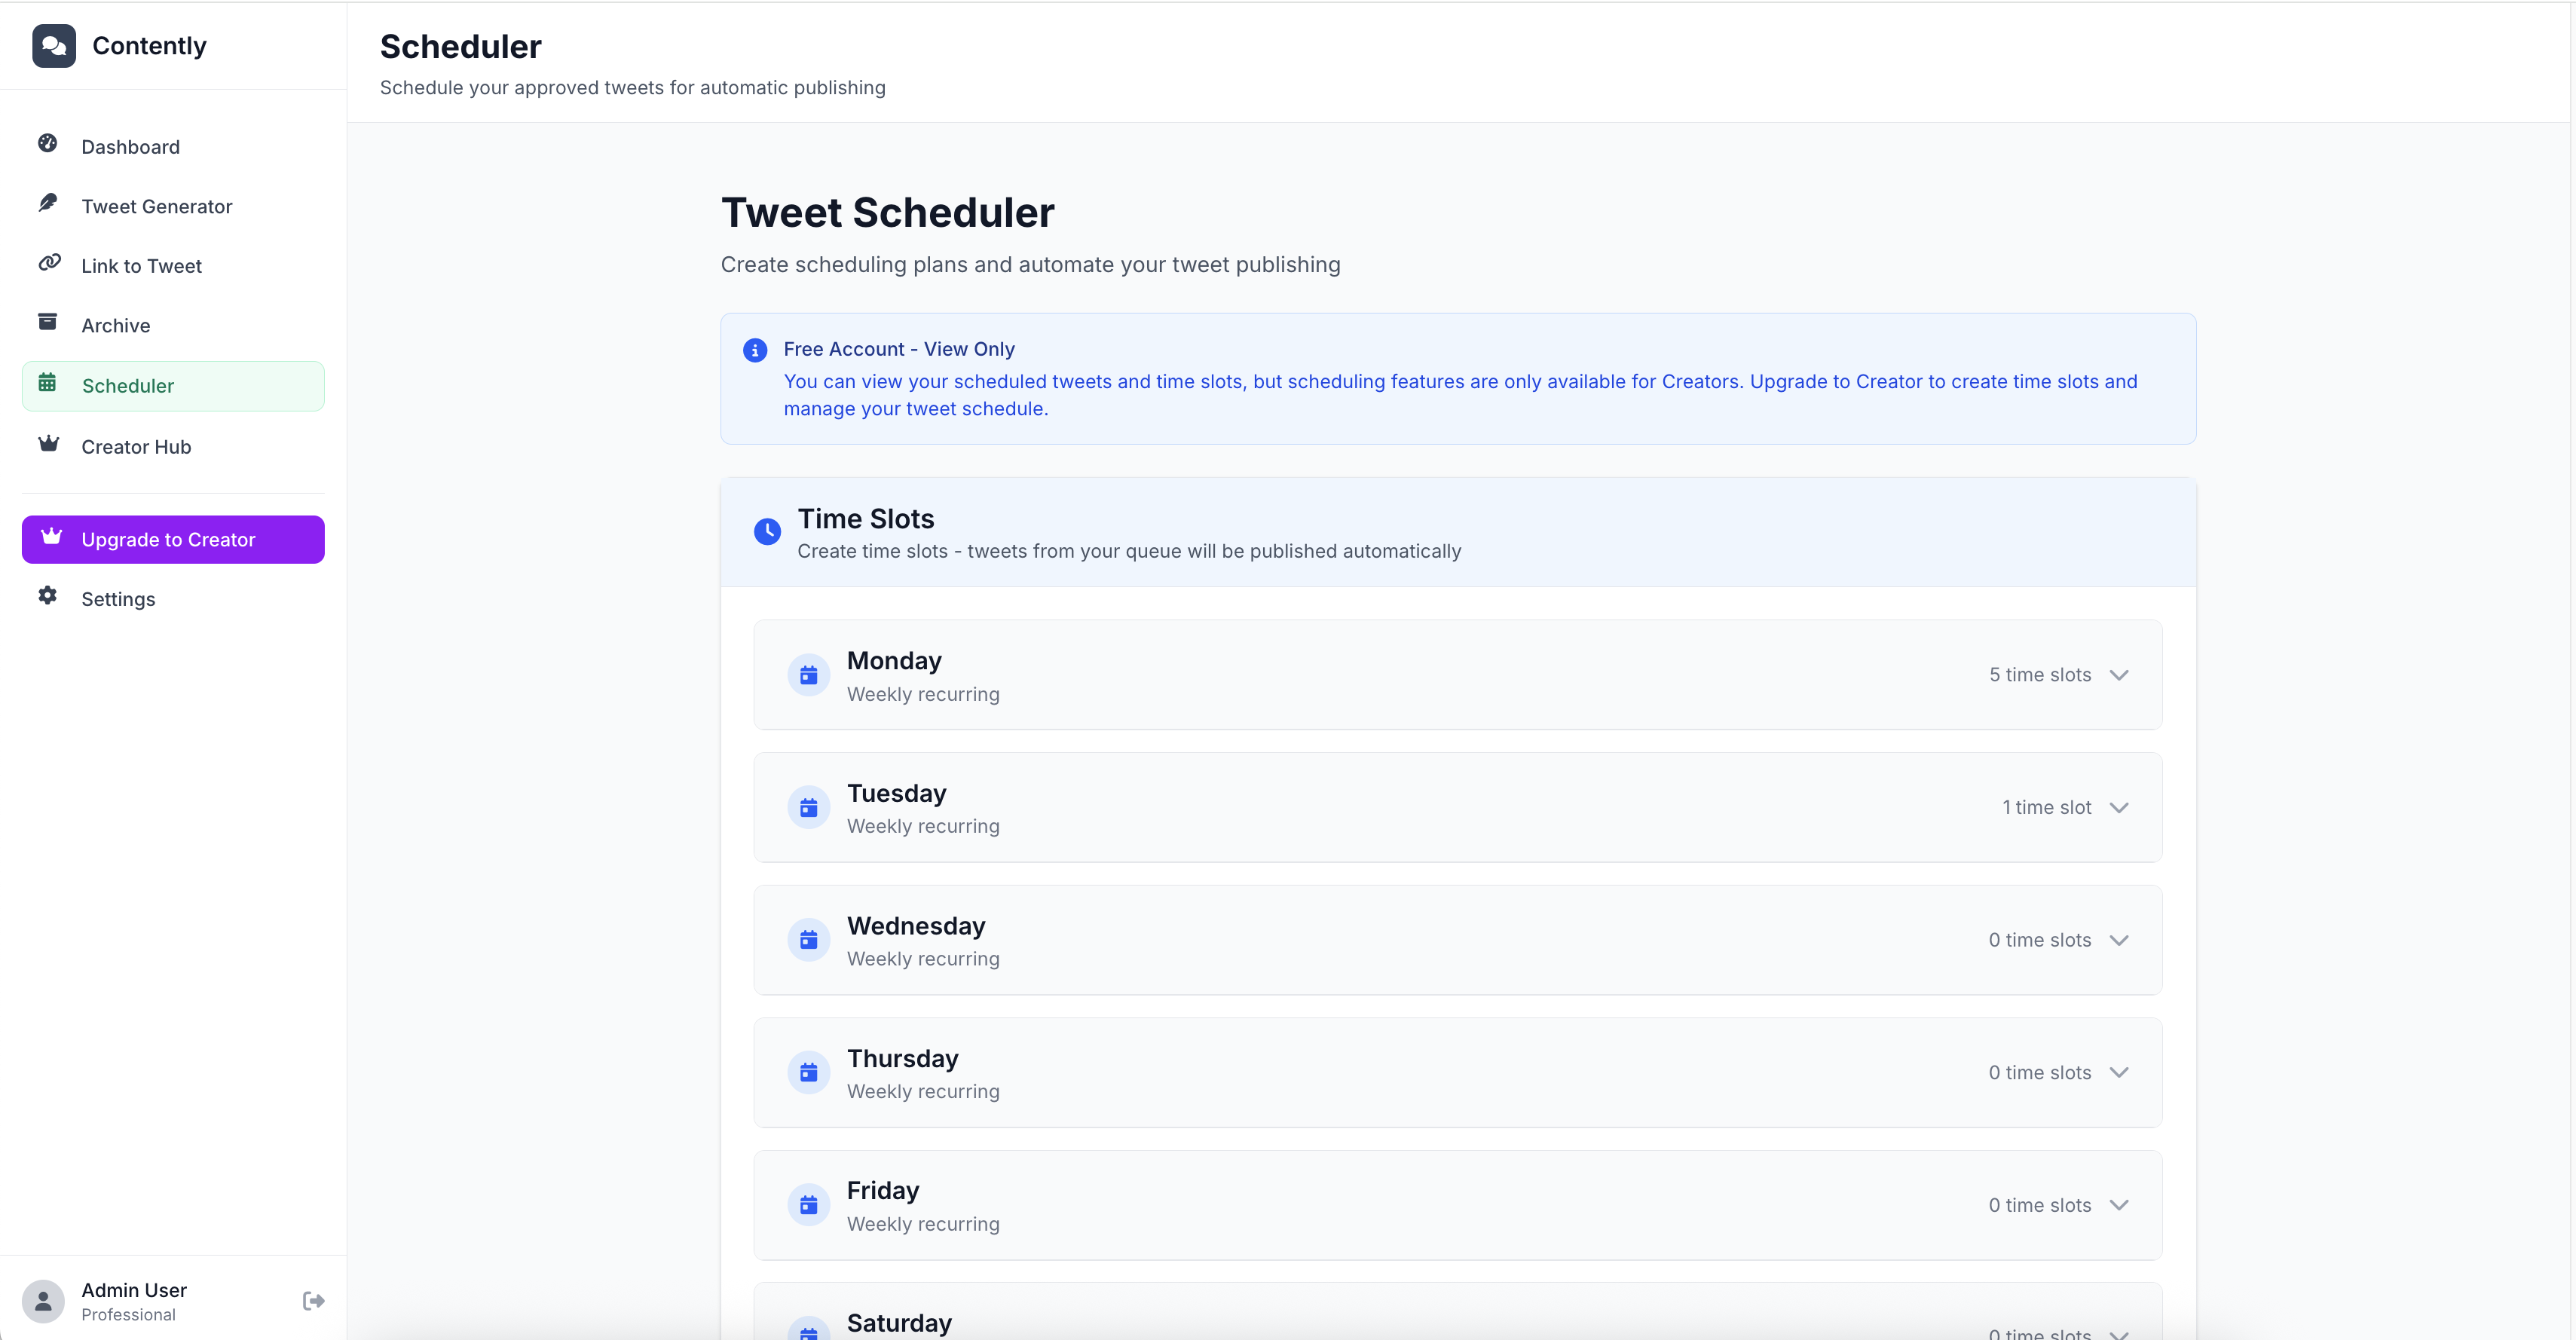Expand the Thursday row chevron

tap(2118, 1073)
